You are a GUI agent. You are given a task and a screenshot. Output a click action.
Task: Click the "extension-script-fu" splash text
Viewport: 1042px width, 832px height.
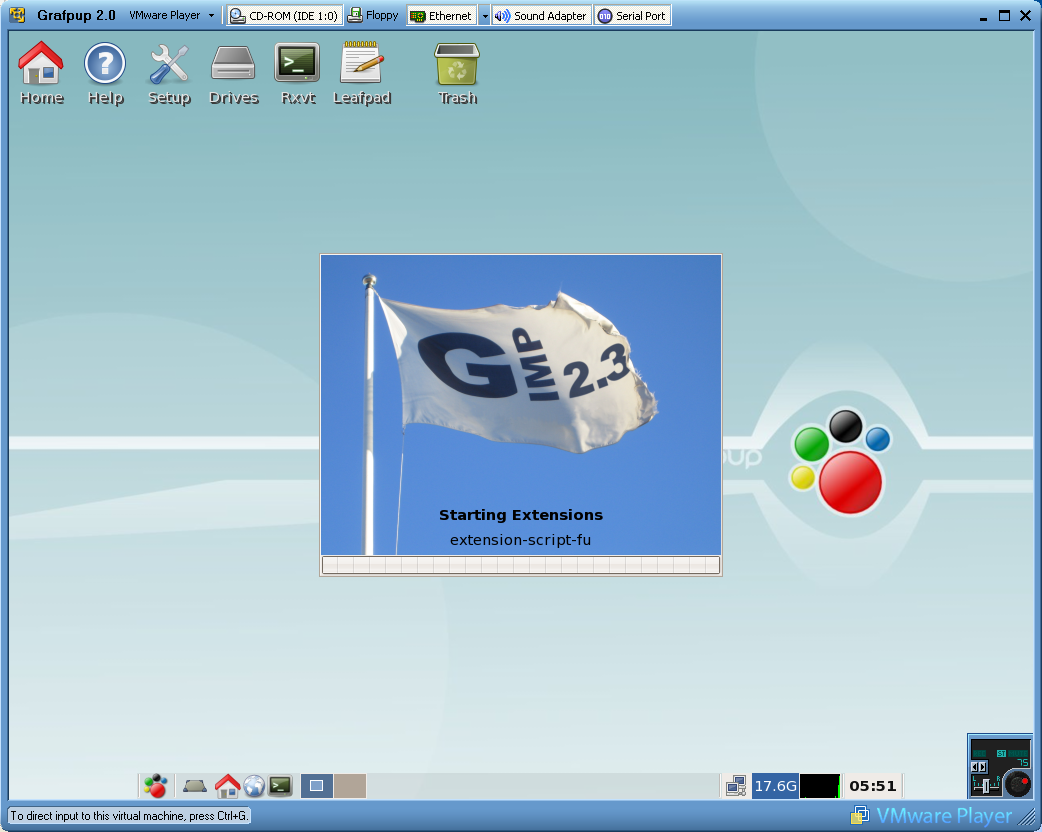click(520, 540)
